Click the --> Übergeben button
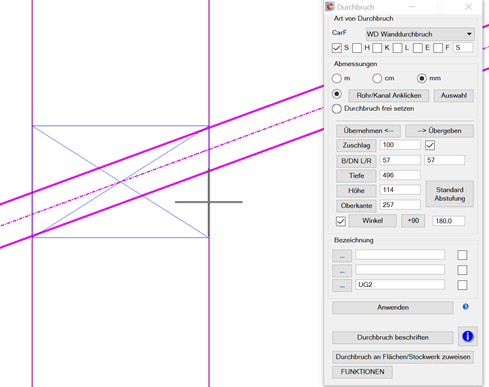489x387 pixels. pyautogui.click(x=439, y=131)
